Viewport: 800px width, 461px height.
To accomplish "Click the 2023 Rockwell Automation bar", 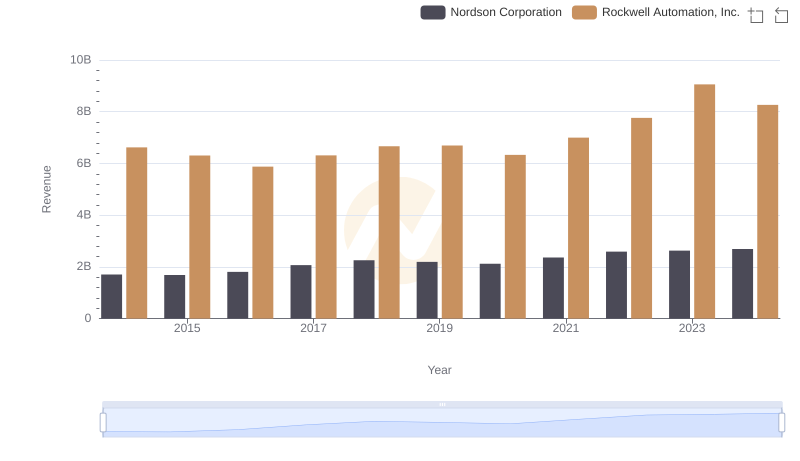I will 704,201.
